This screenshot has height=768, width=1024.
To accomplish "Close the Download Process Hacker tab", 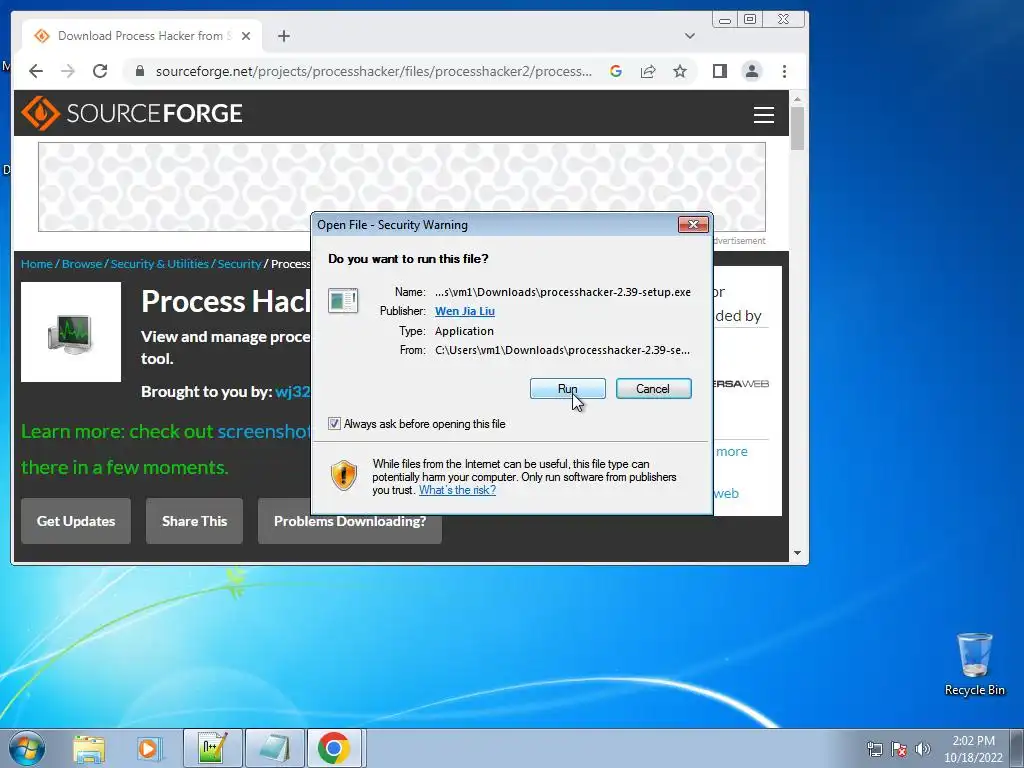I will tap(246, 36).
